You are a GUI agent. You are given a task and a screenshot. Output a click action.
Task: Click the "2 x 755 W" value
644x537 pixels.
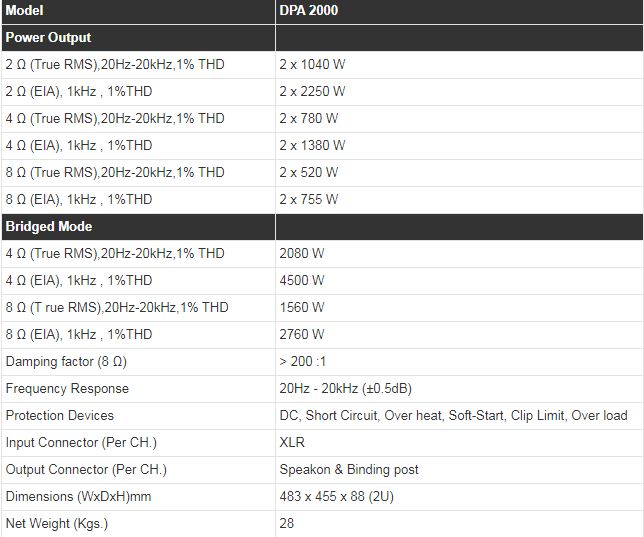309,199
